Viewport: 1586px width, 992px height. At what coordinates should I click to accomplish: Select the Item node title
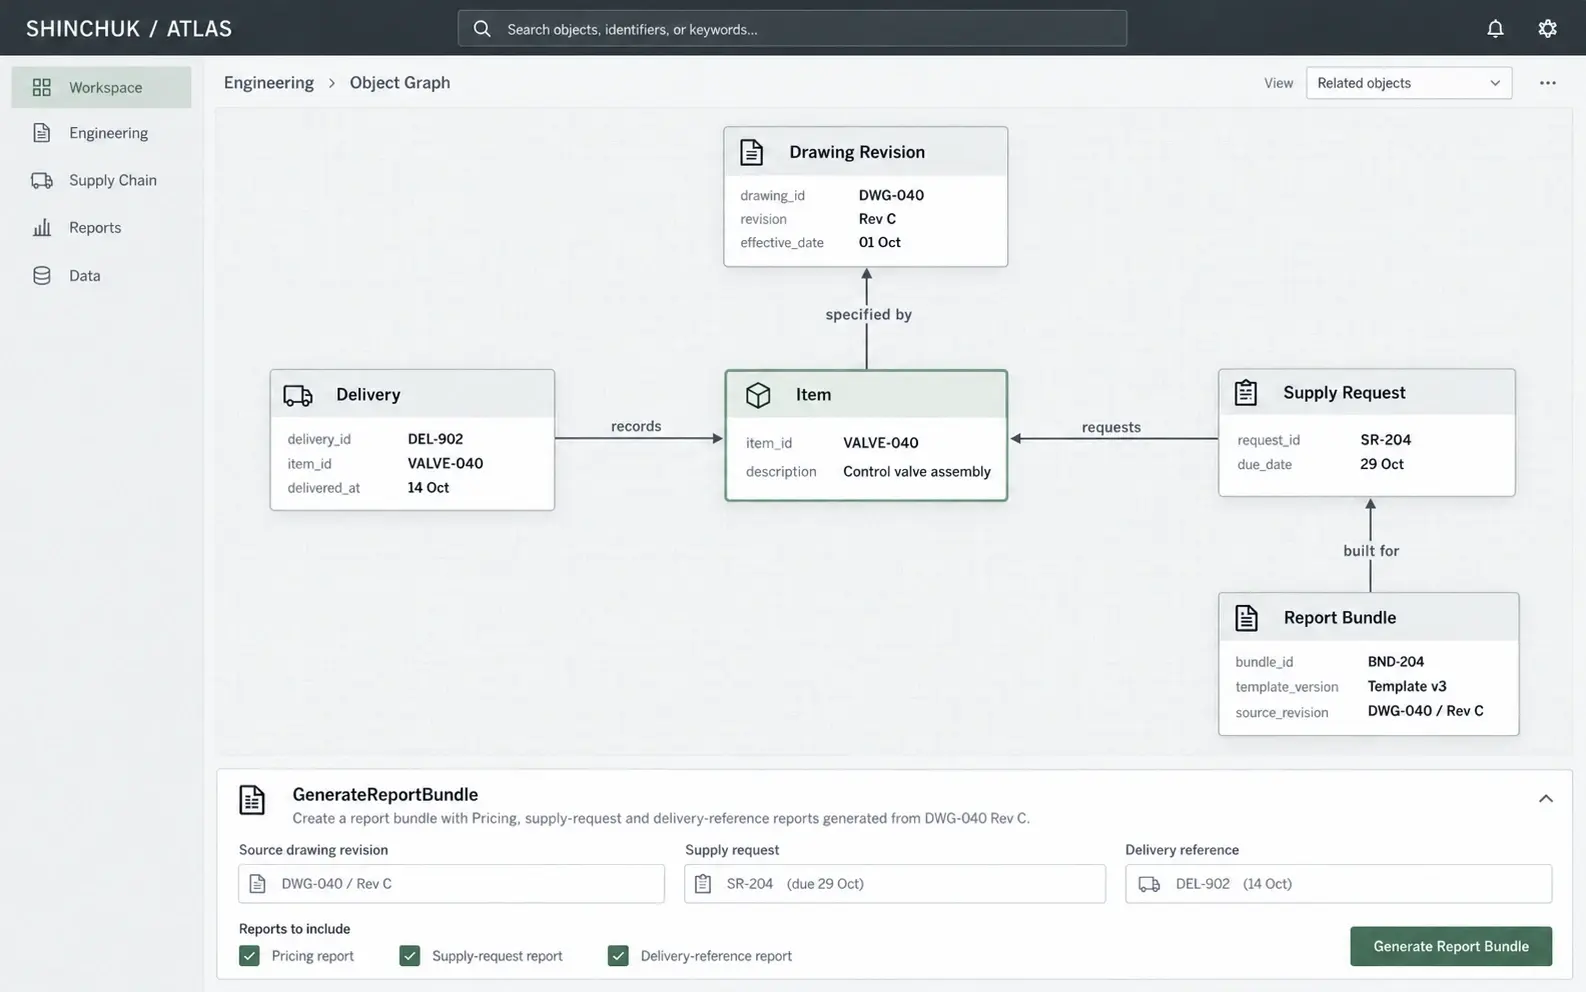click(813, 395)
